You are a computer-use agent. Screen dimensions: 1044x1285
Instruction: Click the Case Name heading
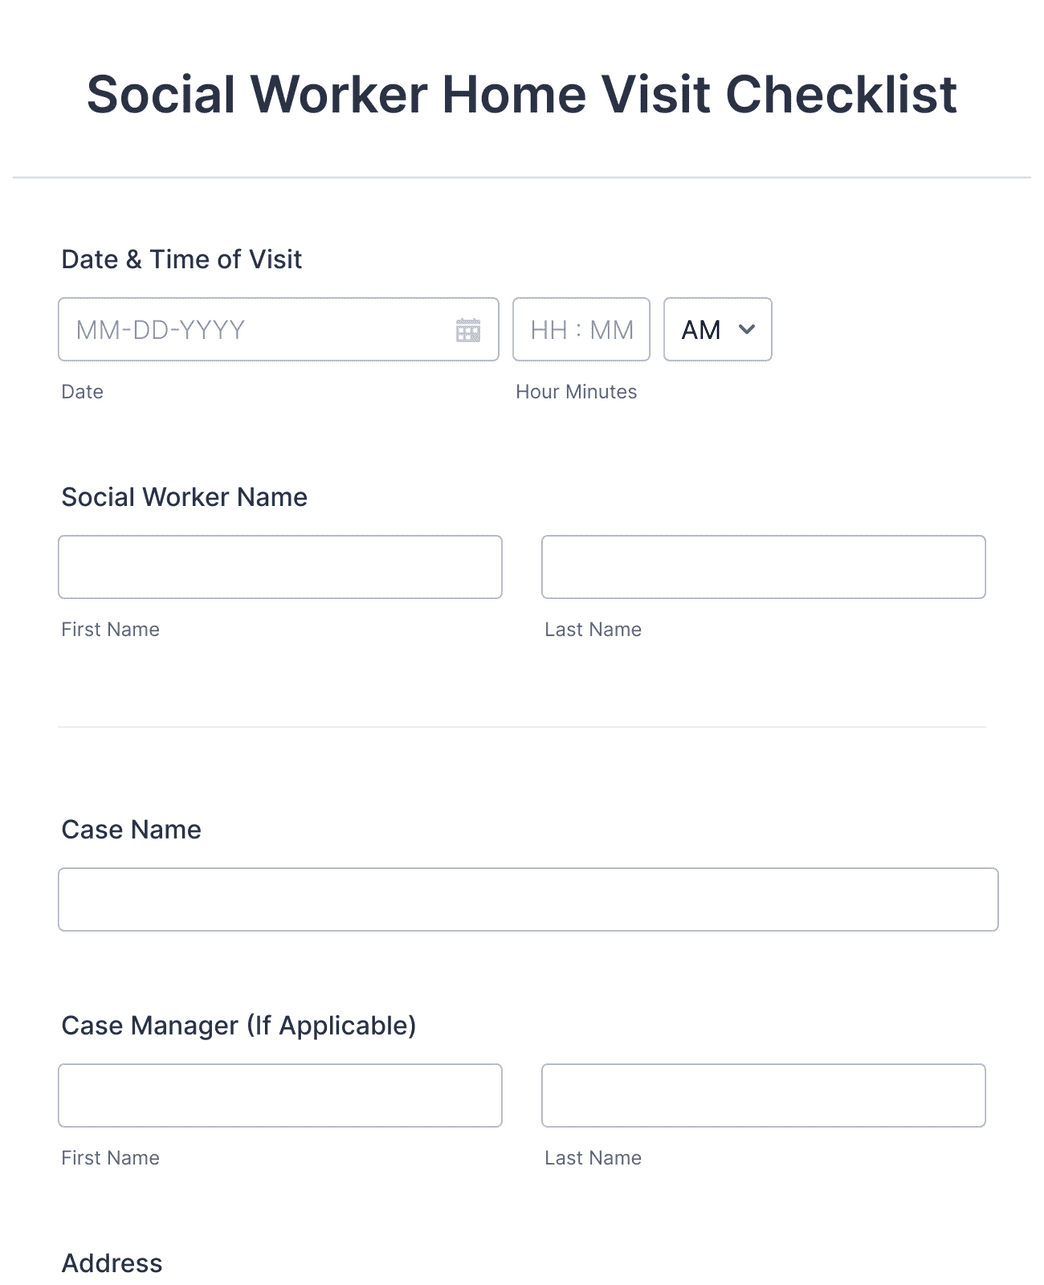click(131, 829)
